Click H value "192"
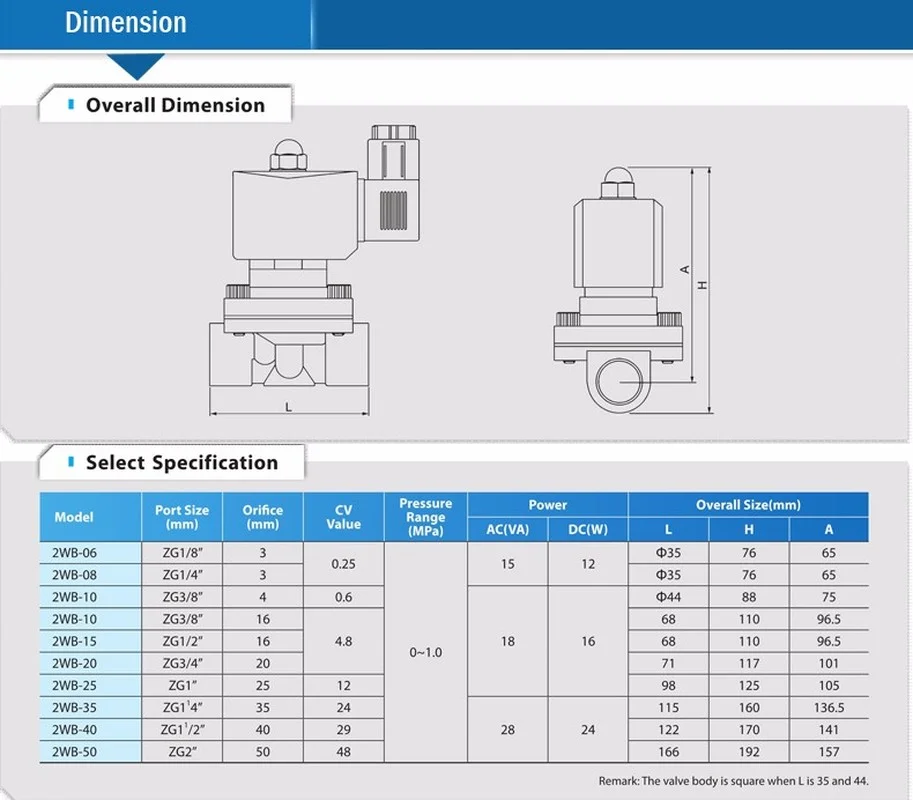The width and height of the screenshot is (913, 800). pyautogui.click(x=749, y=752)
